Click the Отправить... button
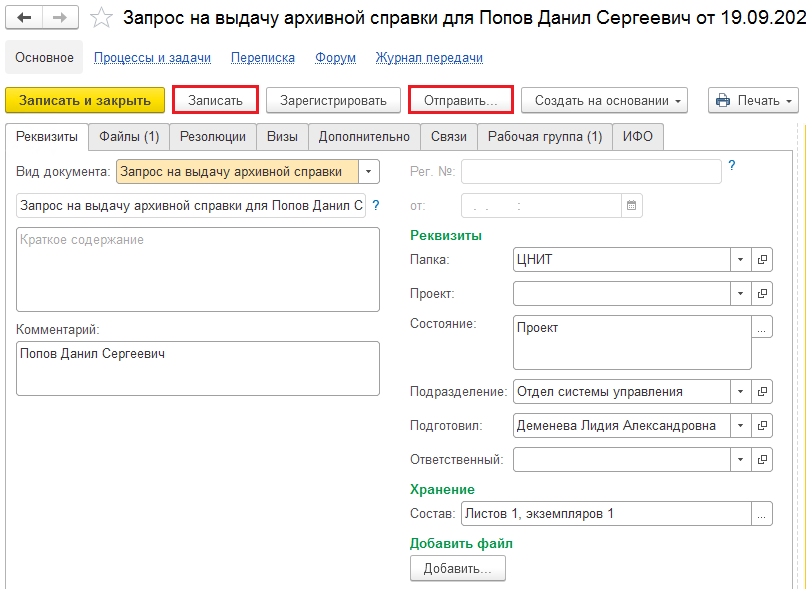806x589 pixels. pos(461,100)
